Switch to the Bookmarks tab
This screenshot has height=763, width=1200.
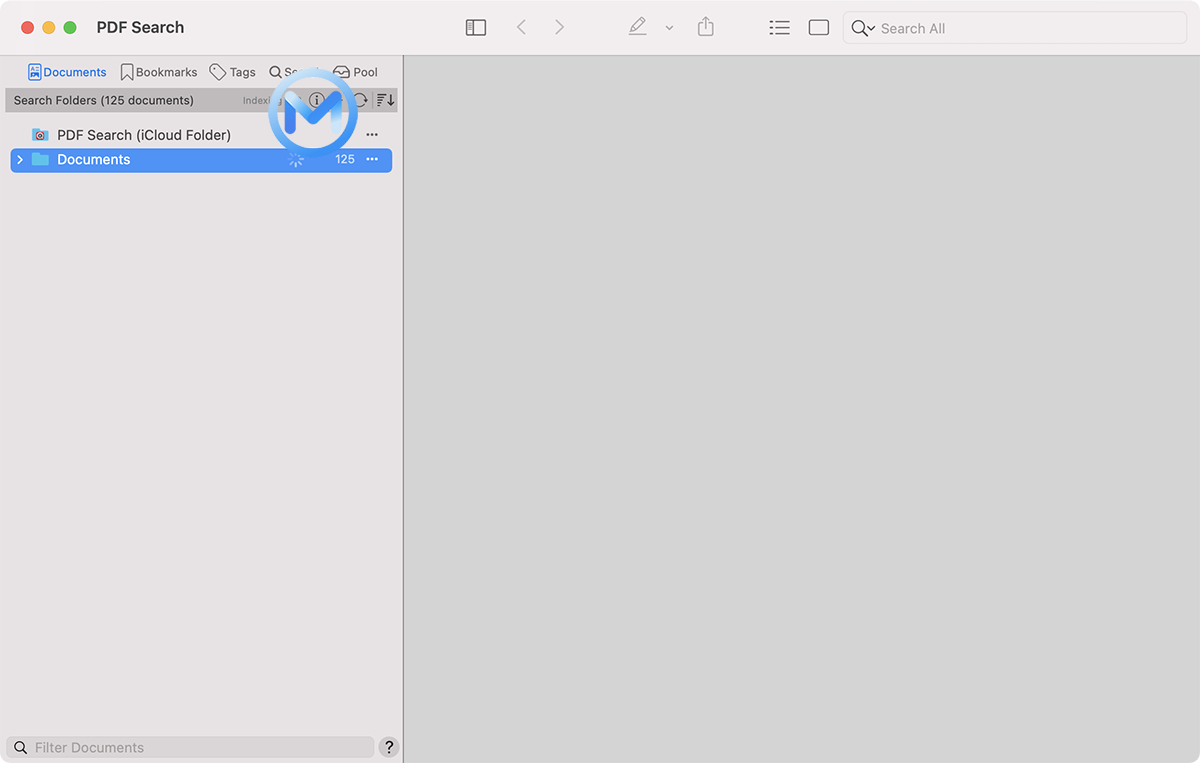point(159,72)
